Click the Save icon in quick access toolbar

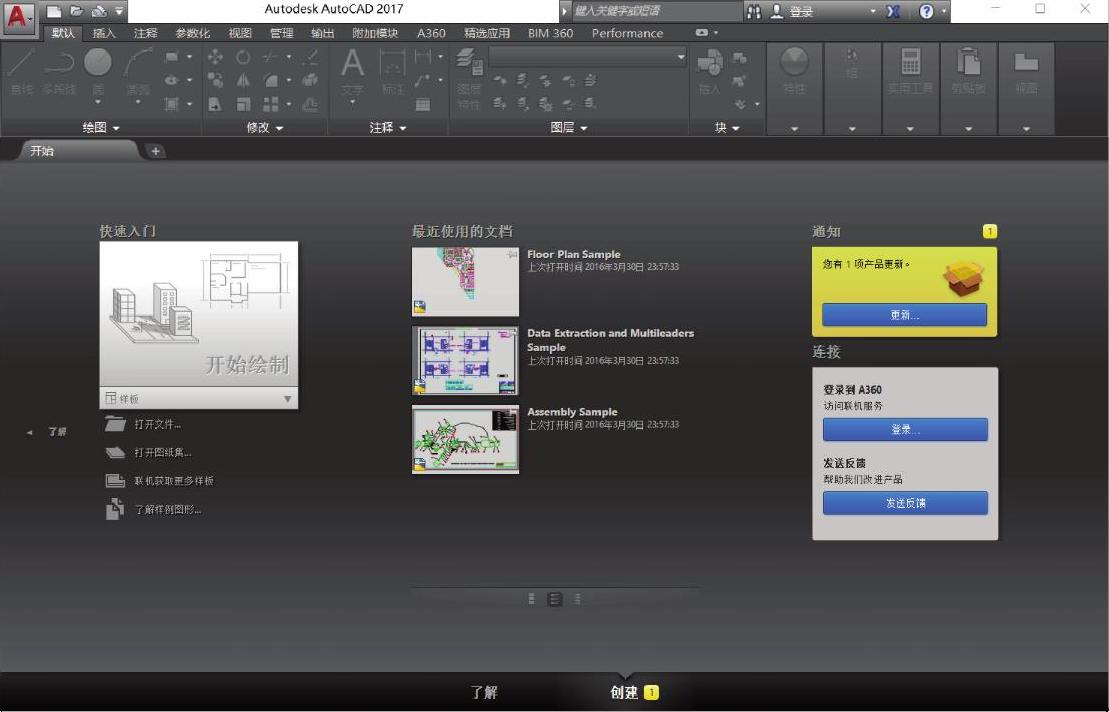pyautogui.click(x=99, y=11)
